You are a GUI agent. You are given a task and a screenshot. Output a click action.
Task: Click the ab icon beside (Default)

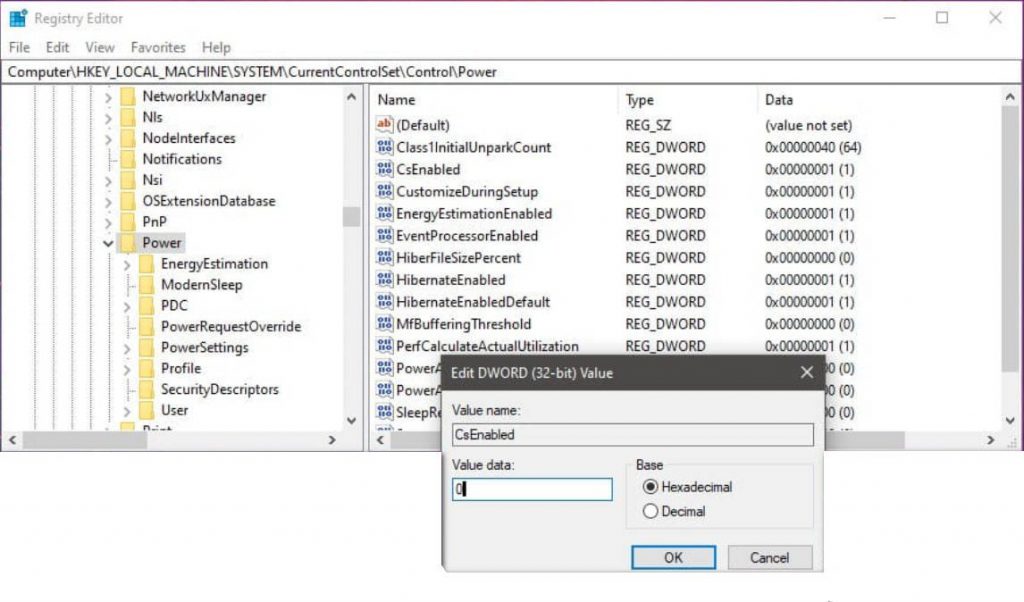point(385,125)
